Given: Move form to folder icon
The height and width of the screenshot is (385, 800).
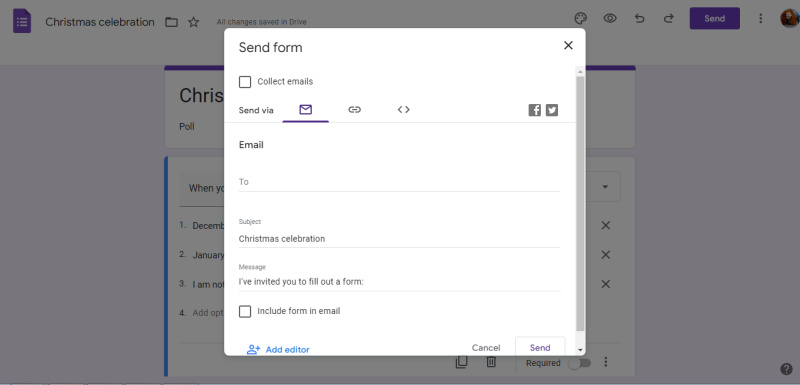Looking at the screenshot, I should [171, 22].
